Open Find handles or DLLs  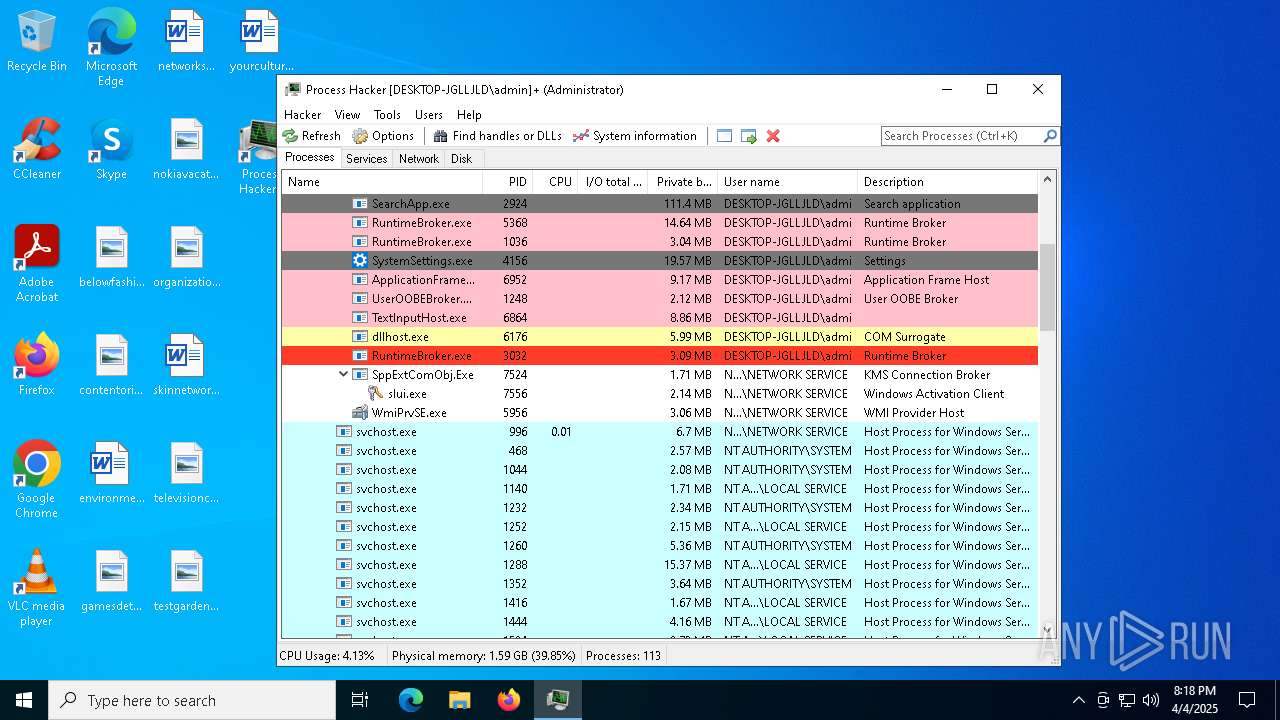point(497,136)
